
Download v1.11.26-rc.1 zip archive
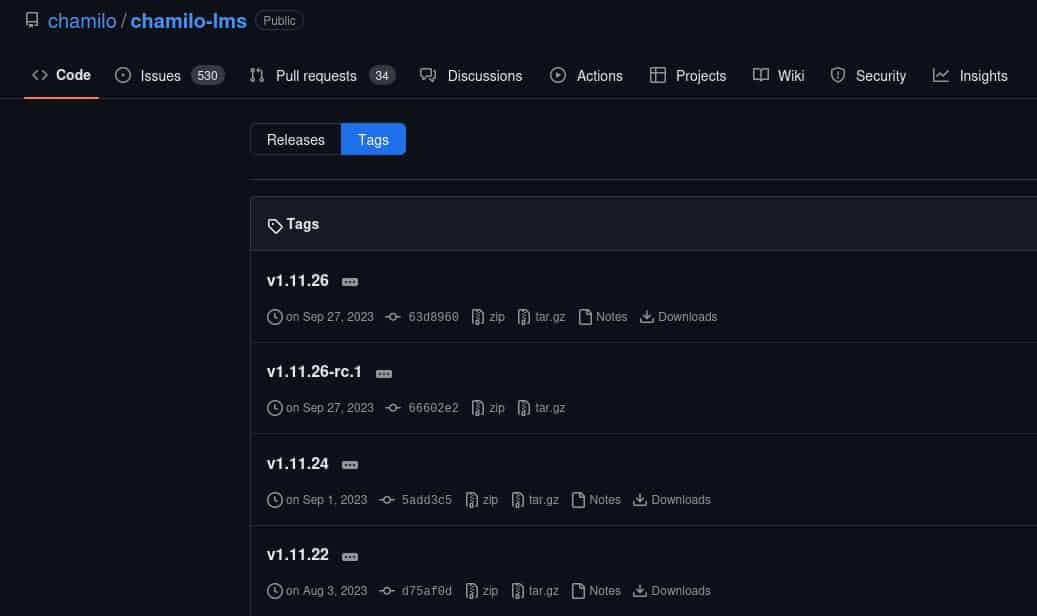pyautogui.click(x=488, y=408)
